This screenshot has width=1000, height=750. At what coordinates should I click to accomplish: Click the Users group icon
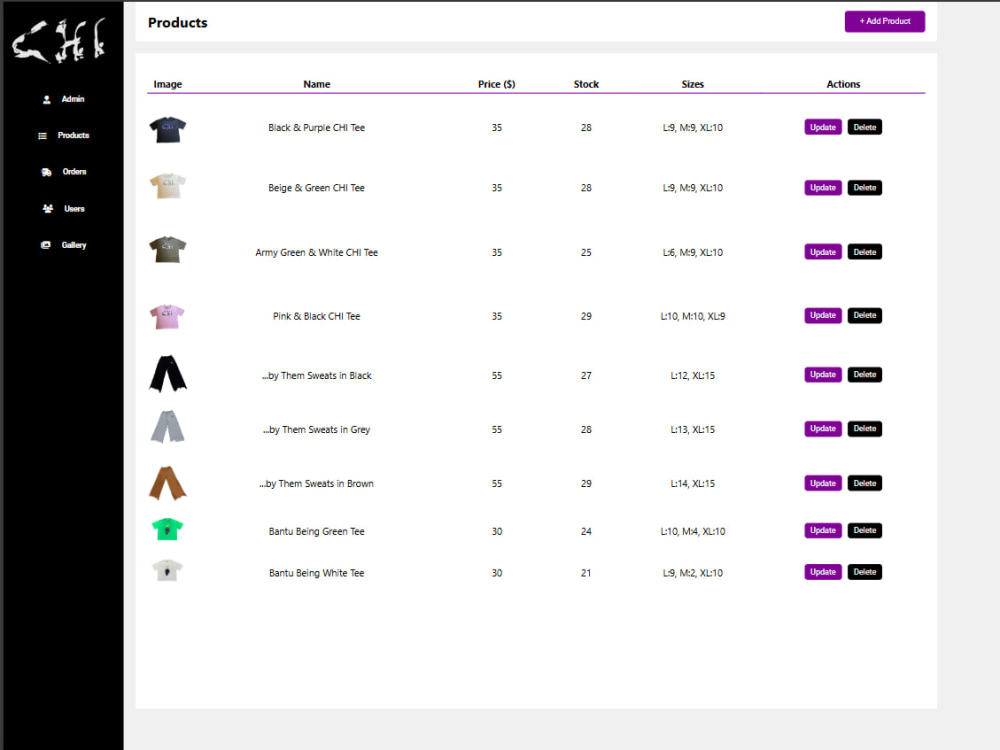(48, 209)
